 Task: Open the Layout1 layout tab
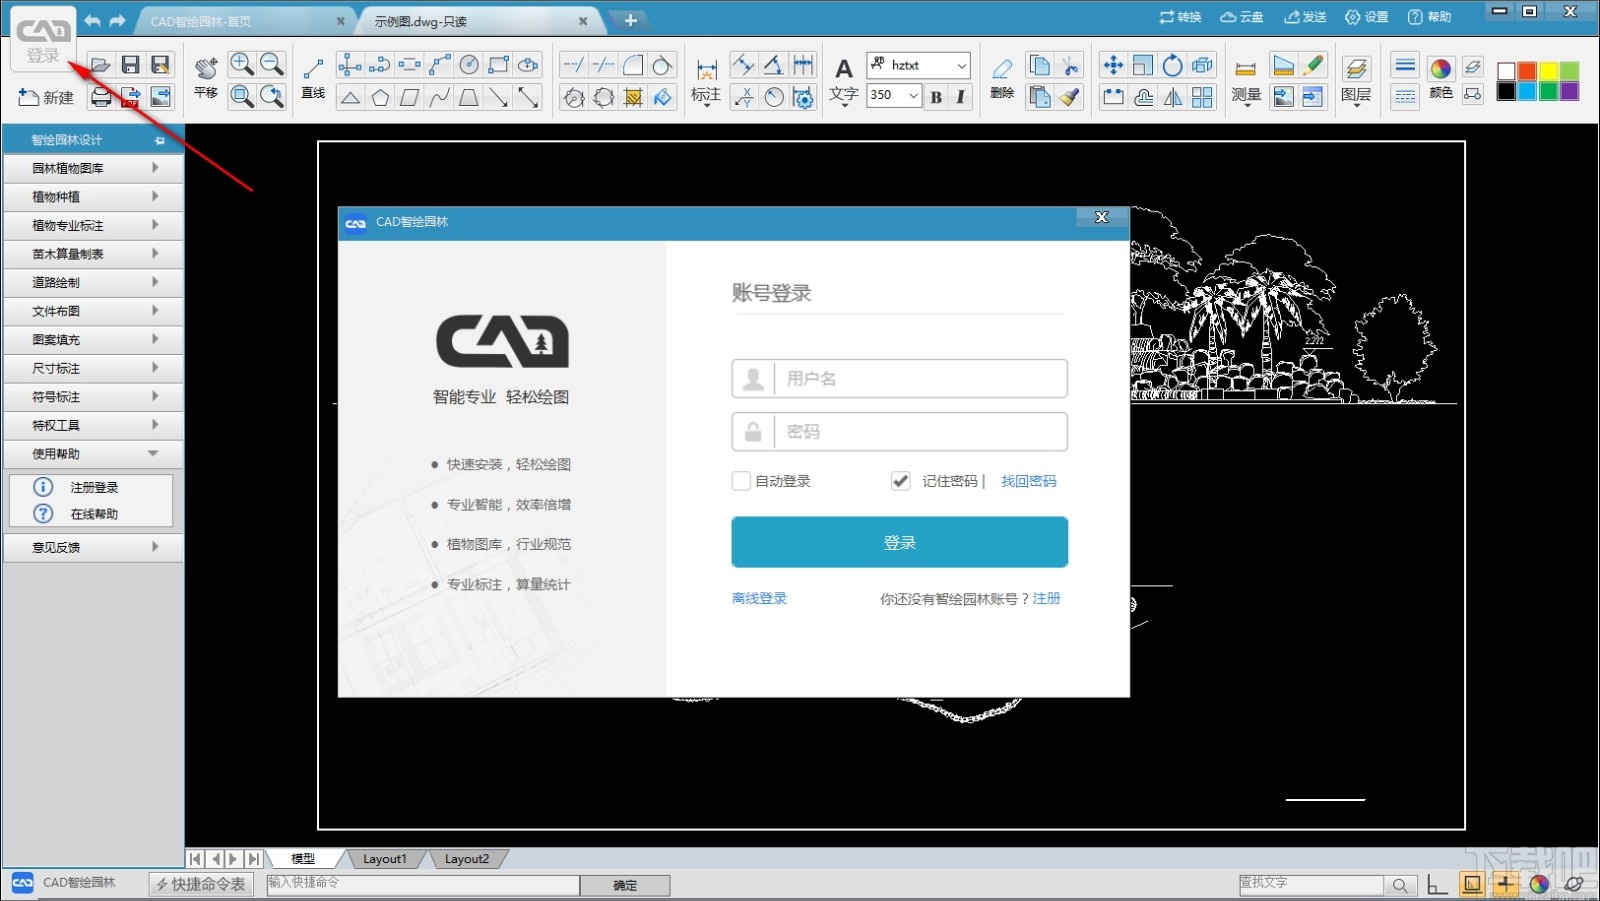[x=385, y=858]
